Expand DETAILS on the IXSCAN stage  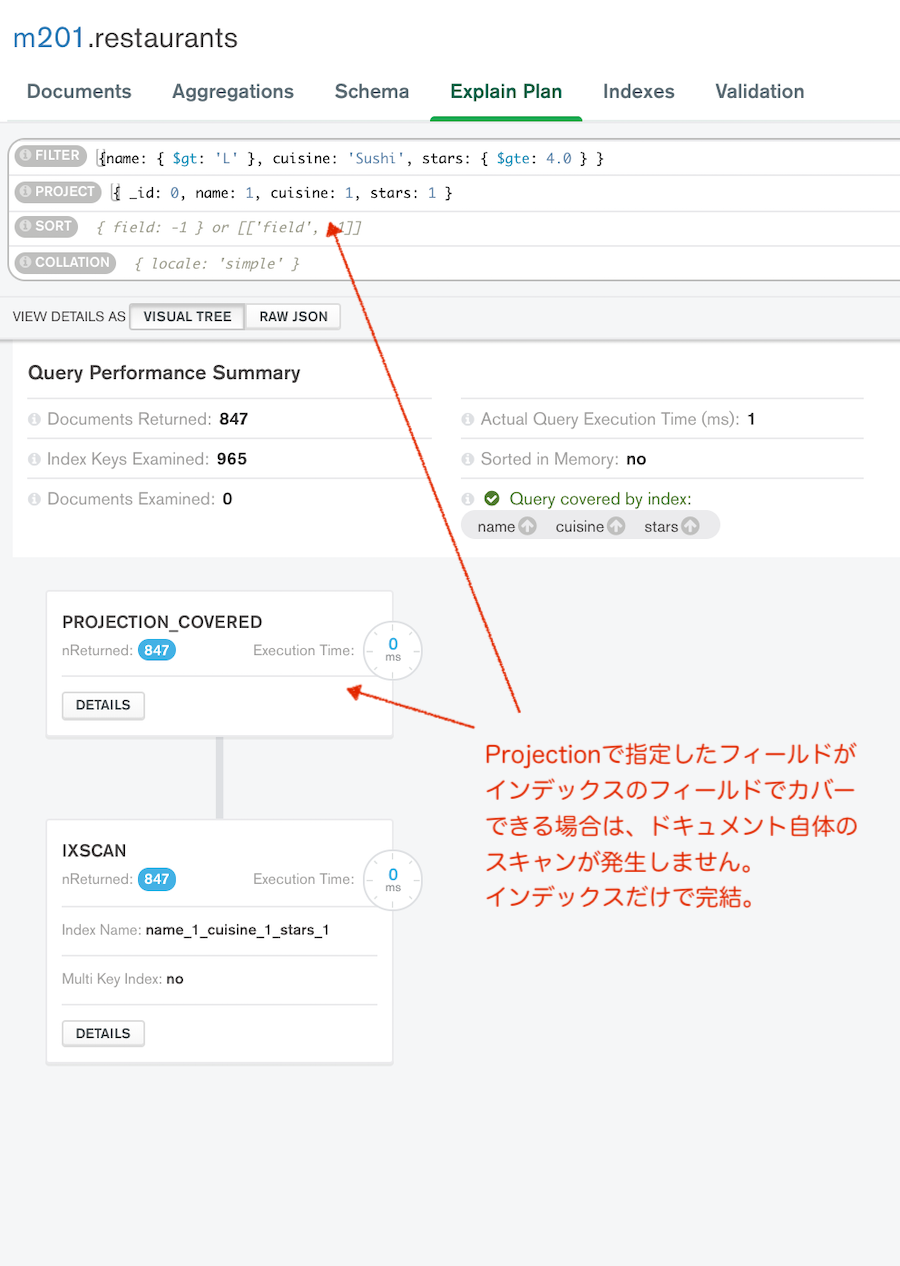point(103,1033)
